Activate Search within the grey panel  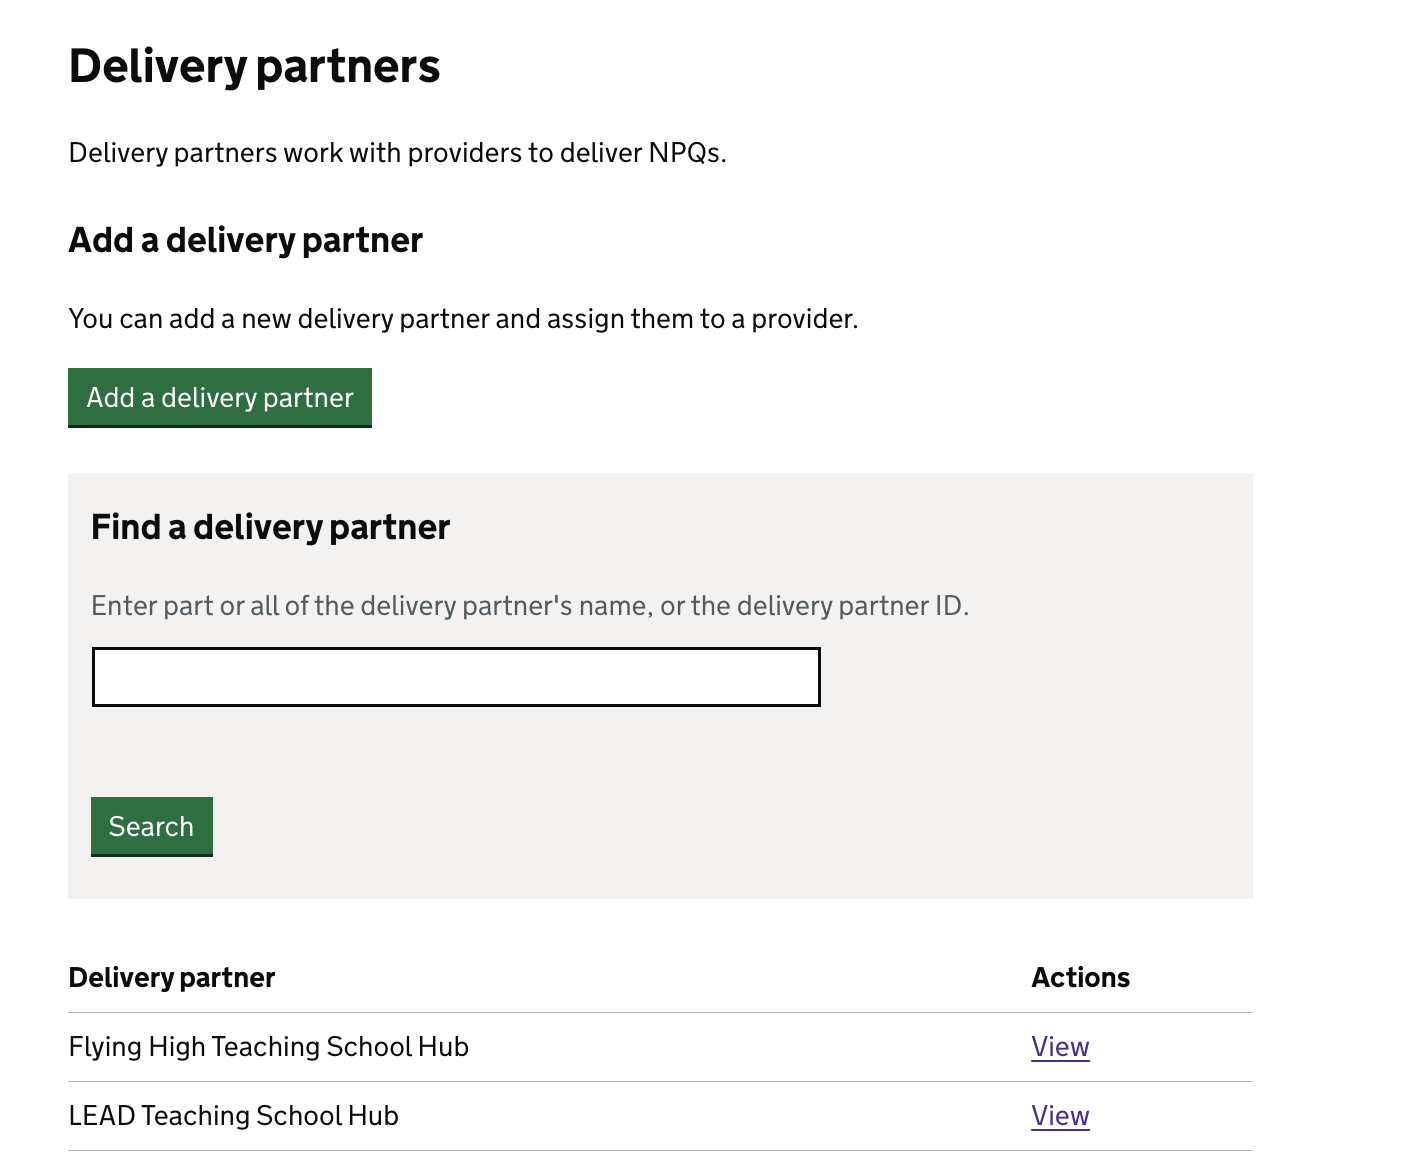click(151, 826)
